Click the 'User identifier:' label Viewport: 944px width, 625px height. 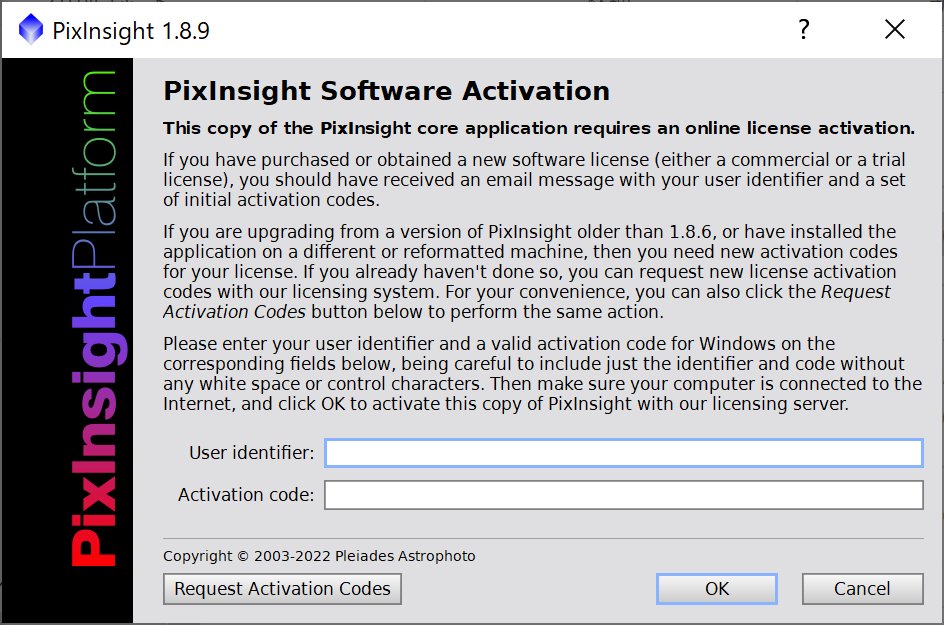click(x=252, y=453)
